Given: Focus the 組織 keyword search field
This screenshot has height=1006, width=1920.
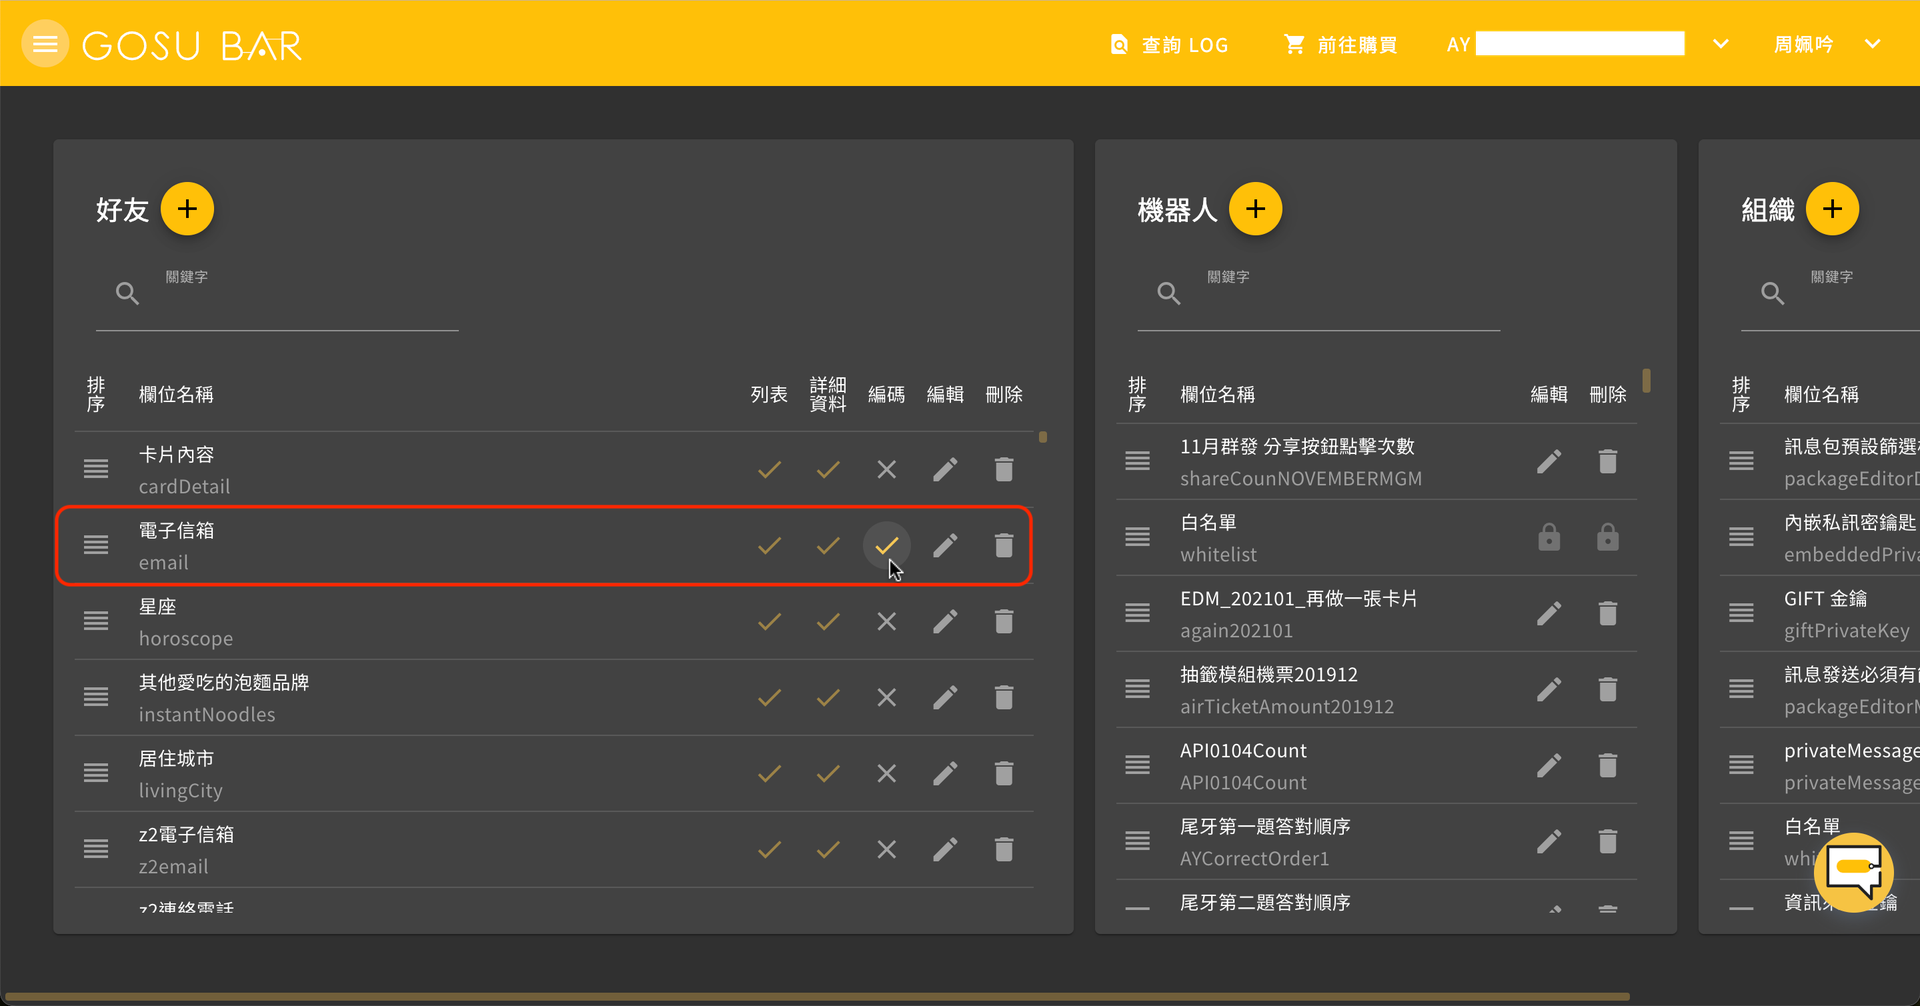Looking at the screenshot, I should point(1830,294).
